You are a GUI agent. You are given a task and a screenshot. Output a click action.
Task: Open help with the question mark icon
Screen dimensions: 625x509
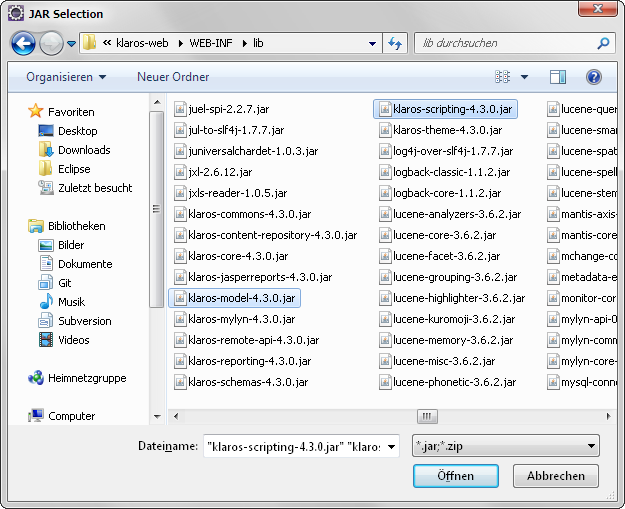[594, 77]
